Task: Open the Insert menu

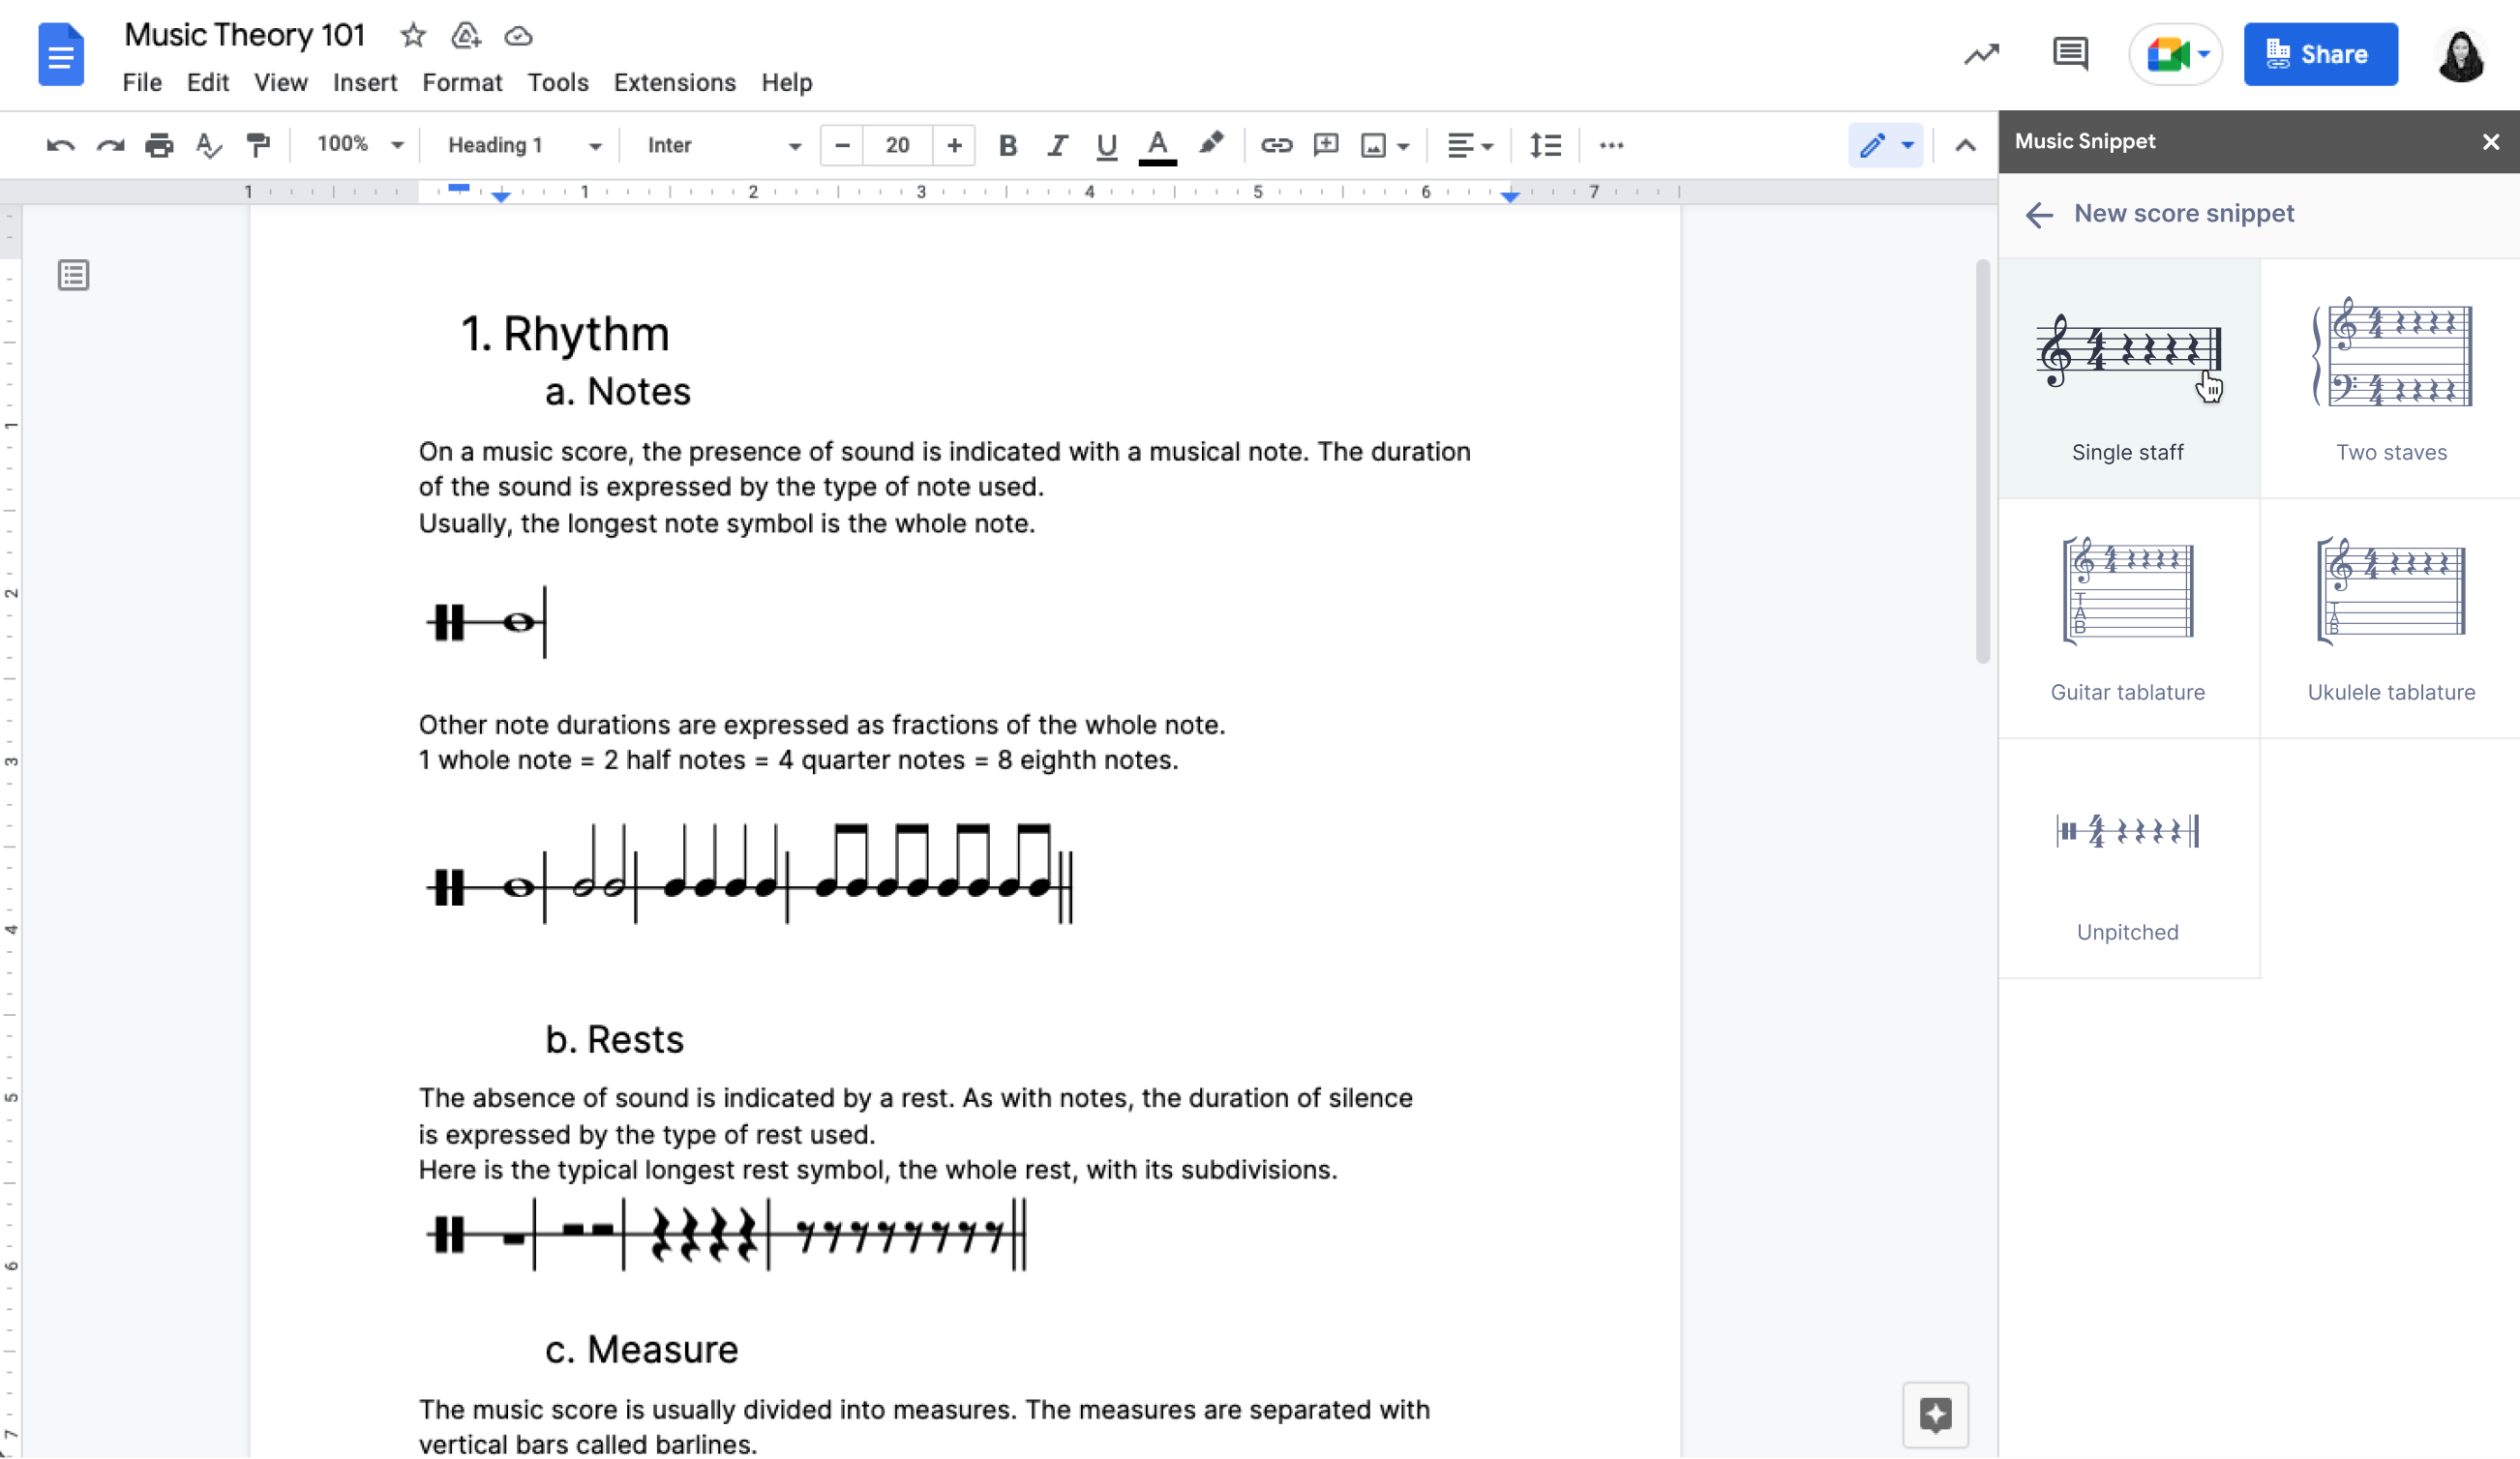Action: click(365, 83)
